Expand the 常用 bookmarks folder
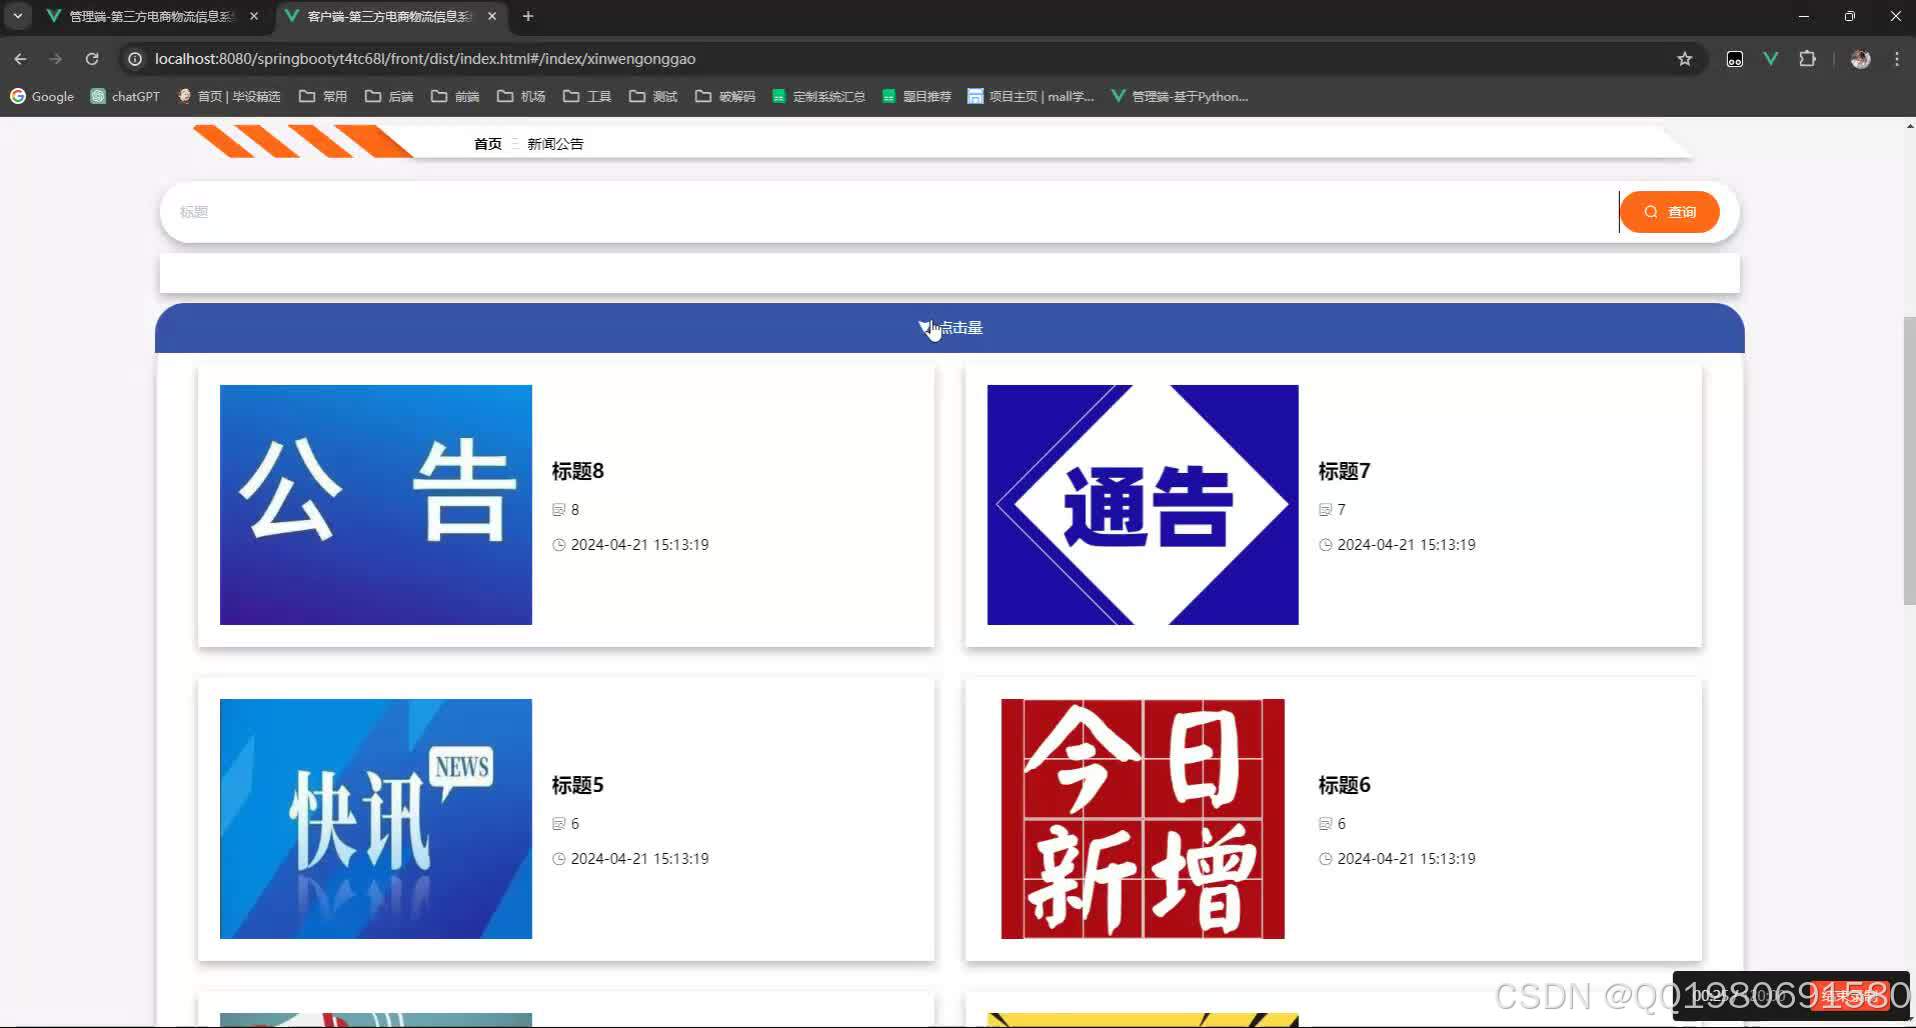This screenshot has width=1916, height=1028. (x=325, y=96)
